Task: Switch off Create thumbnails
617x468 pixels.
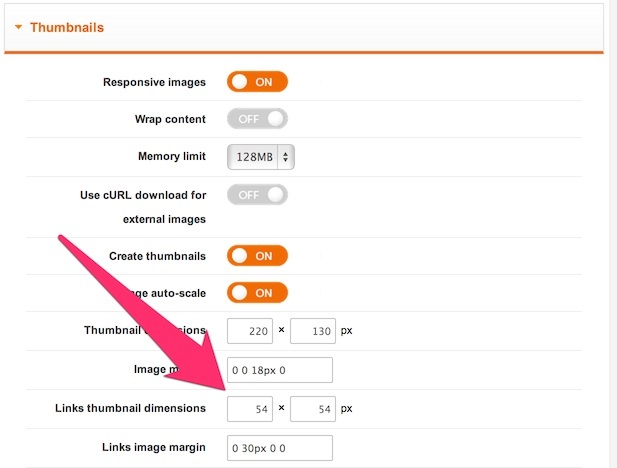Action: [257, 256]
